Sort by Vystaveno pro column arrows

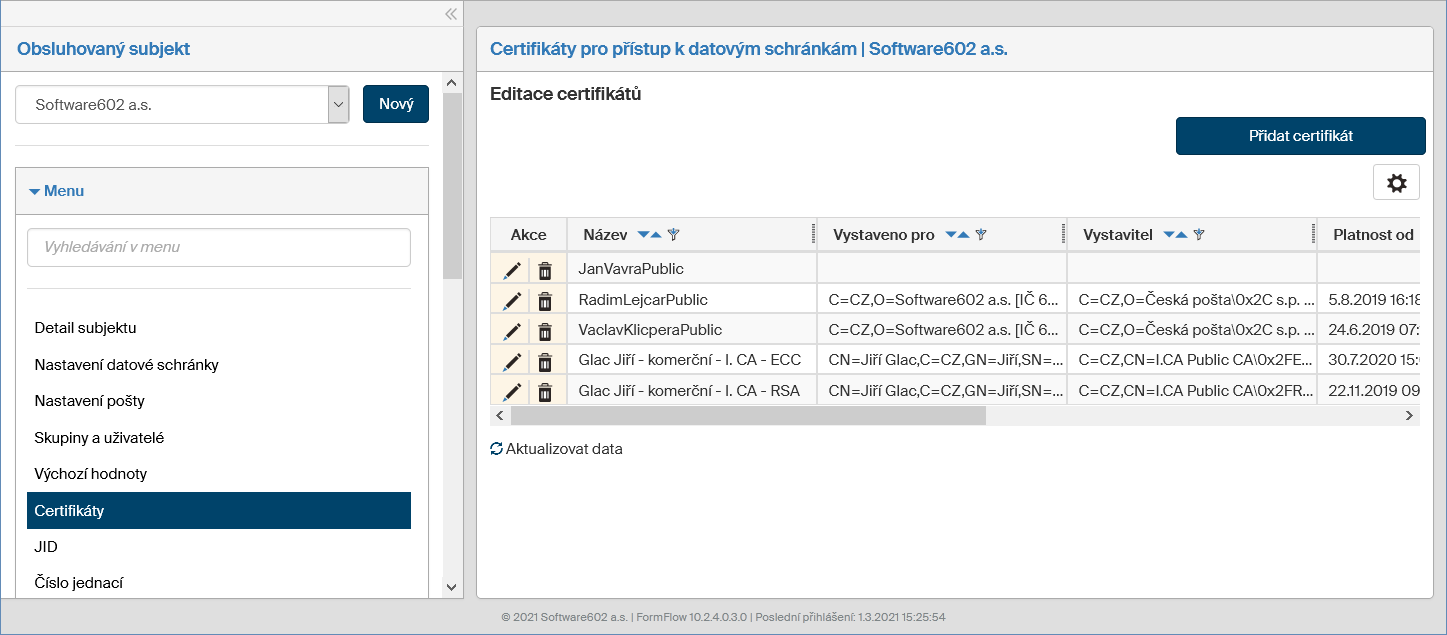[957, 235]
